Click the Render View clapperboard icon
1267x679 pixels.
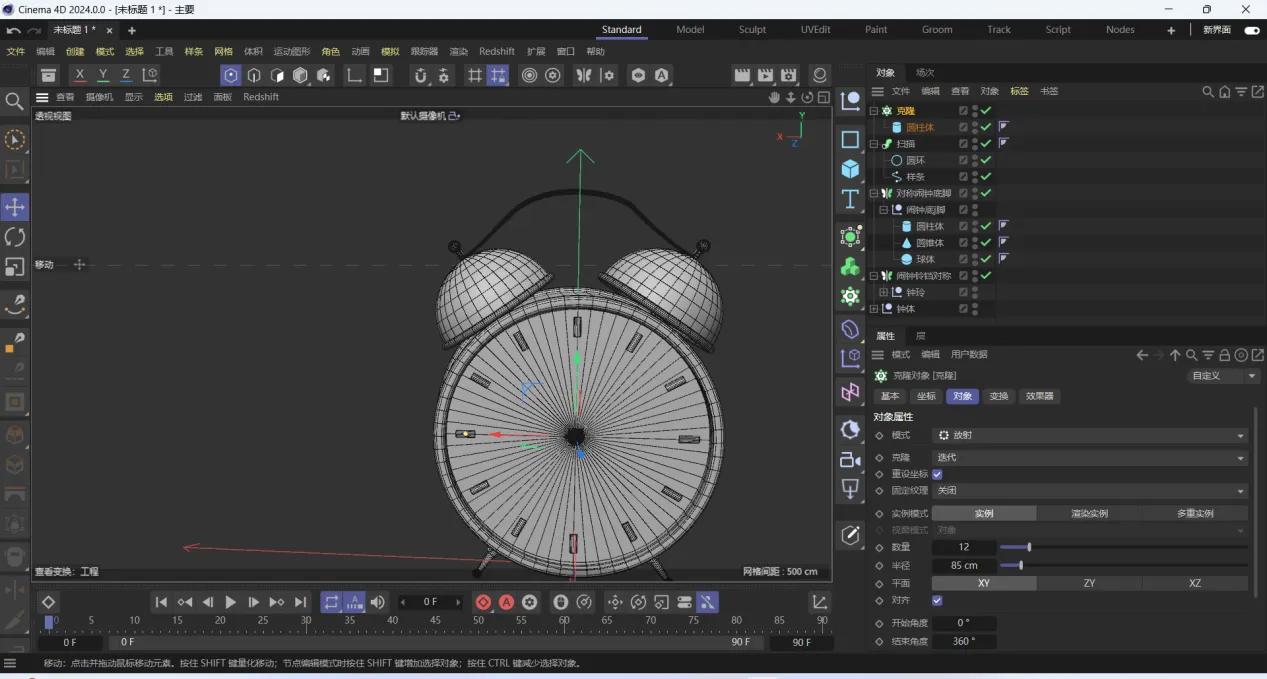coord(742,75)
